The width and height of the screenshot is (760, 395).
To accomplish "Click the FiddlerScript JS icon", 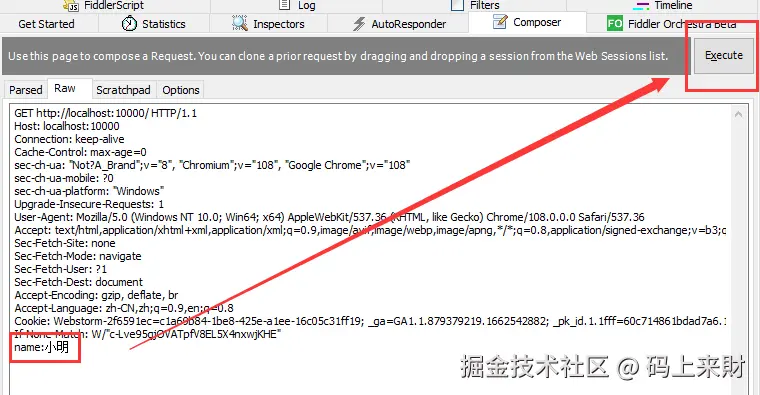I will click(x=71, y=5).
